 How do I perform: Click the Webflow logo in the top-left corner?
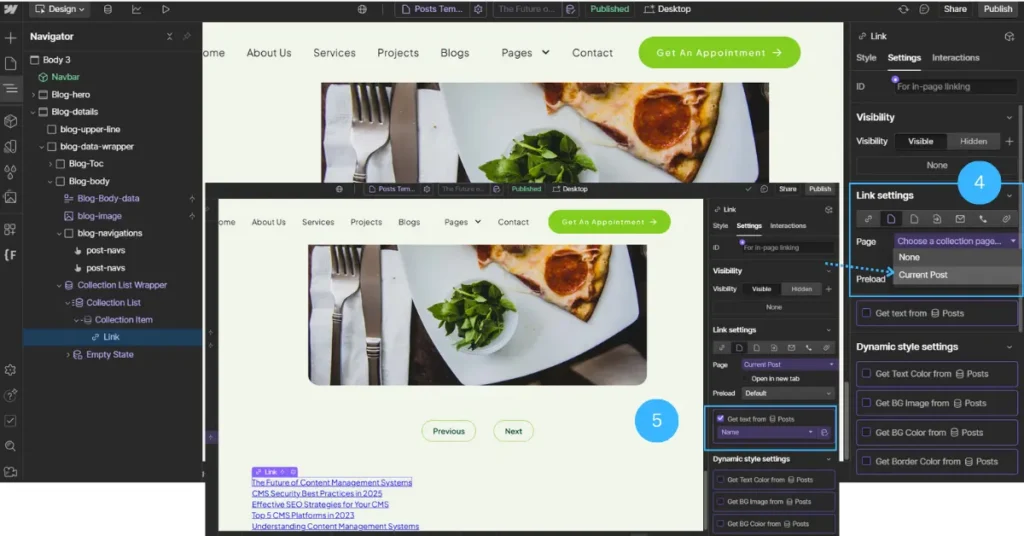point(10,9)
